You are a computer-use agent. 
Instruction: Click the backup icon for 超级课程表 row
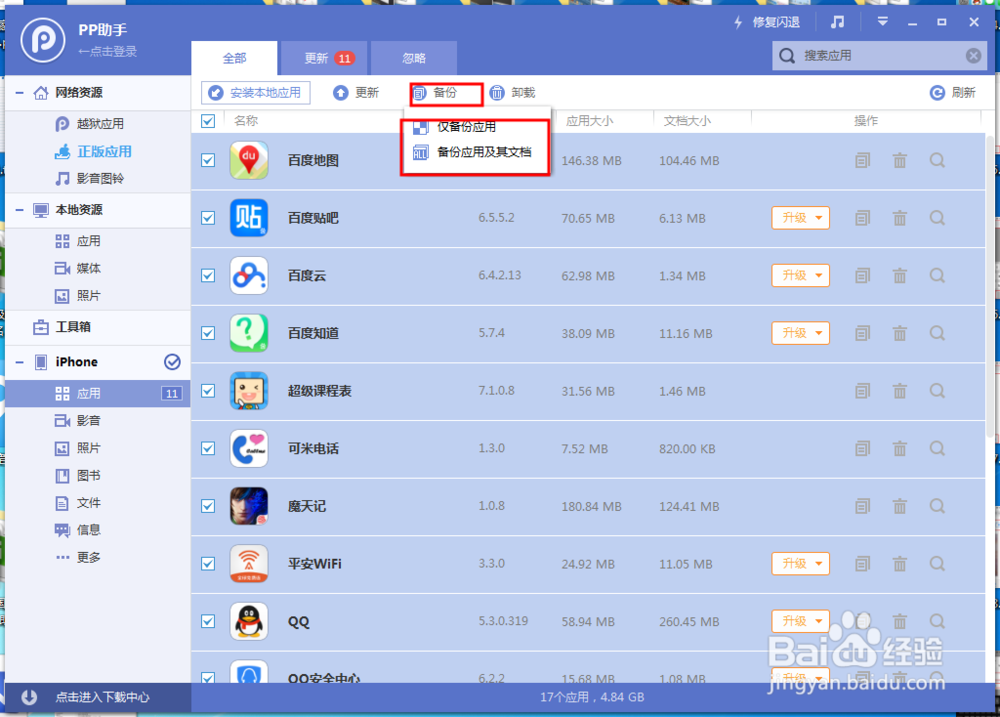click(x=862, y=391)
